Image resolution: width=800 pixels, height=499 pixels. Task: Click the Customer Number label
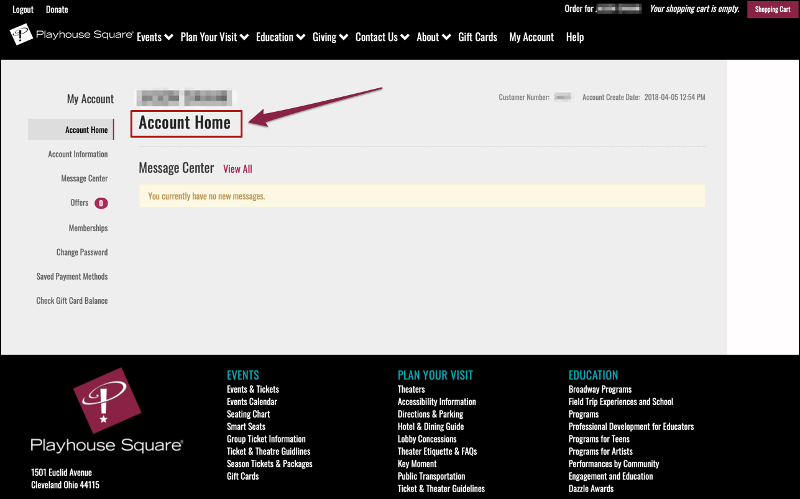pos(524,97)
